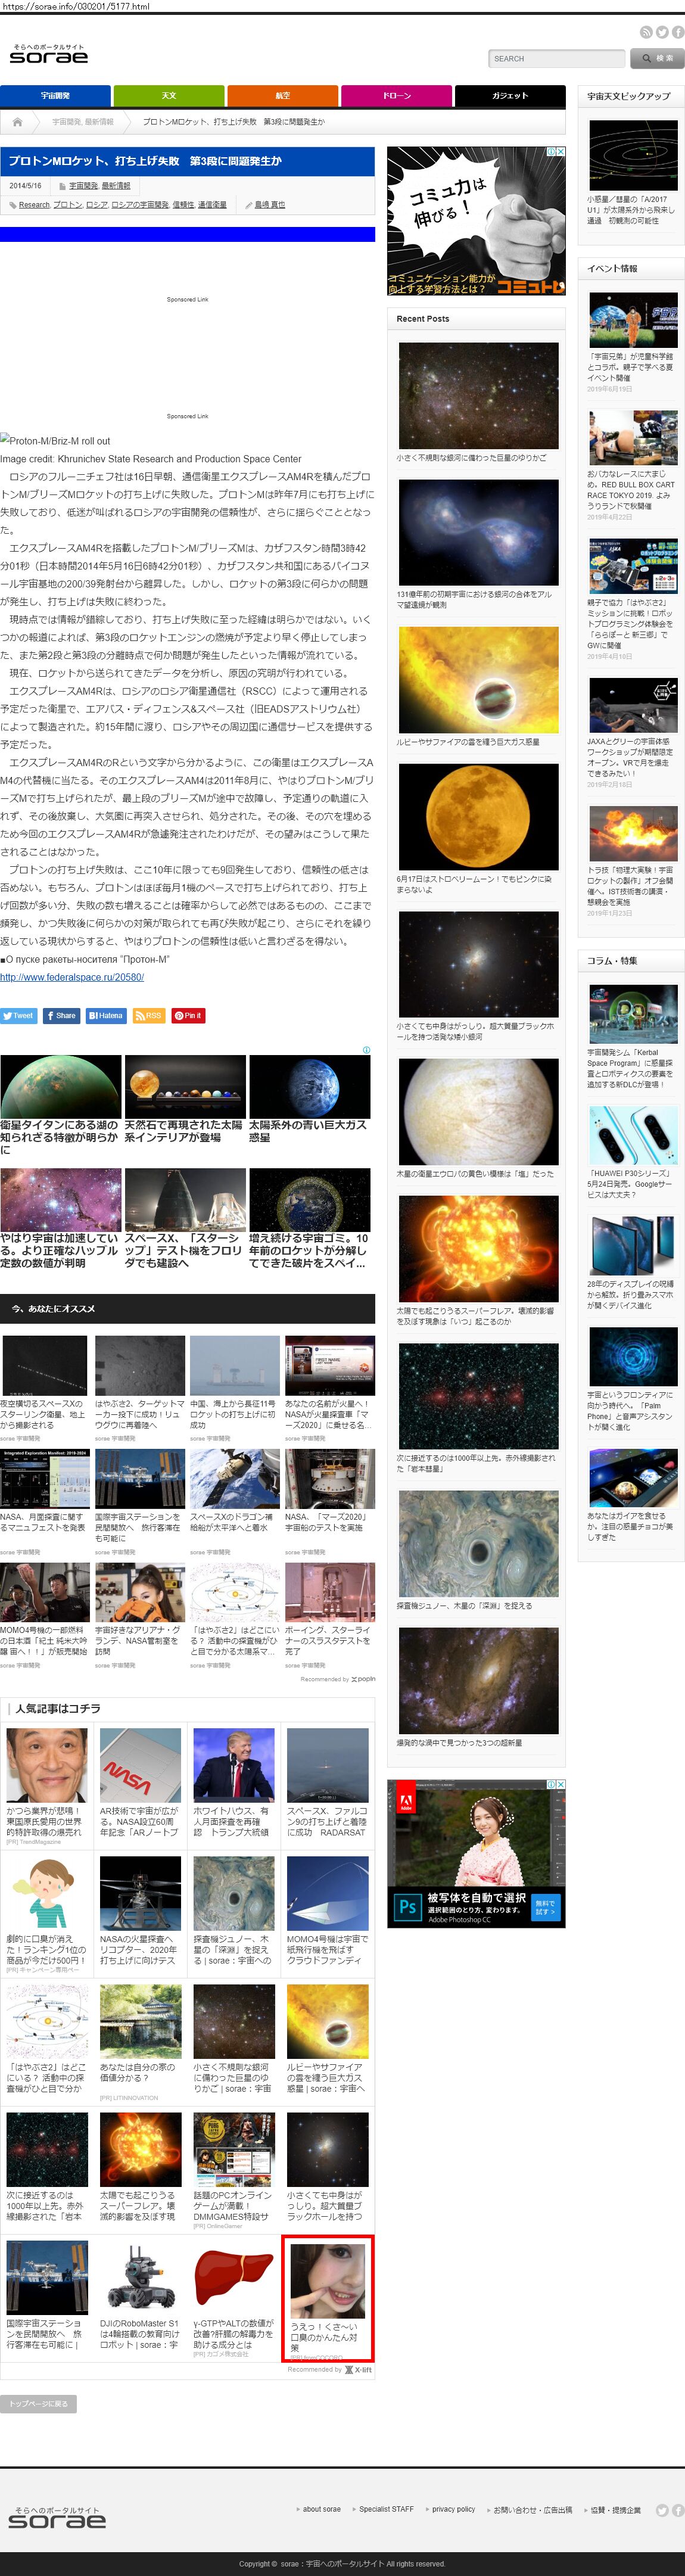Screen dimensions: 685x2576
Task: Open the Twitter icon in top-right header
Action: click(x=662, y=32)
